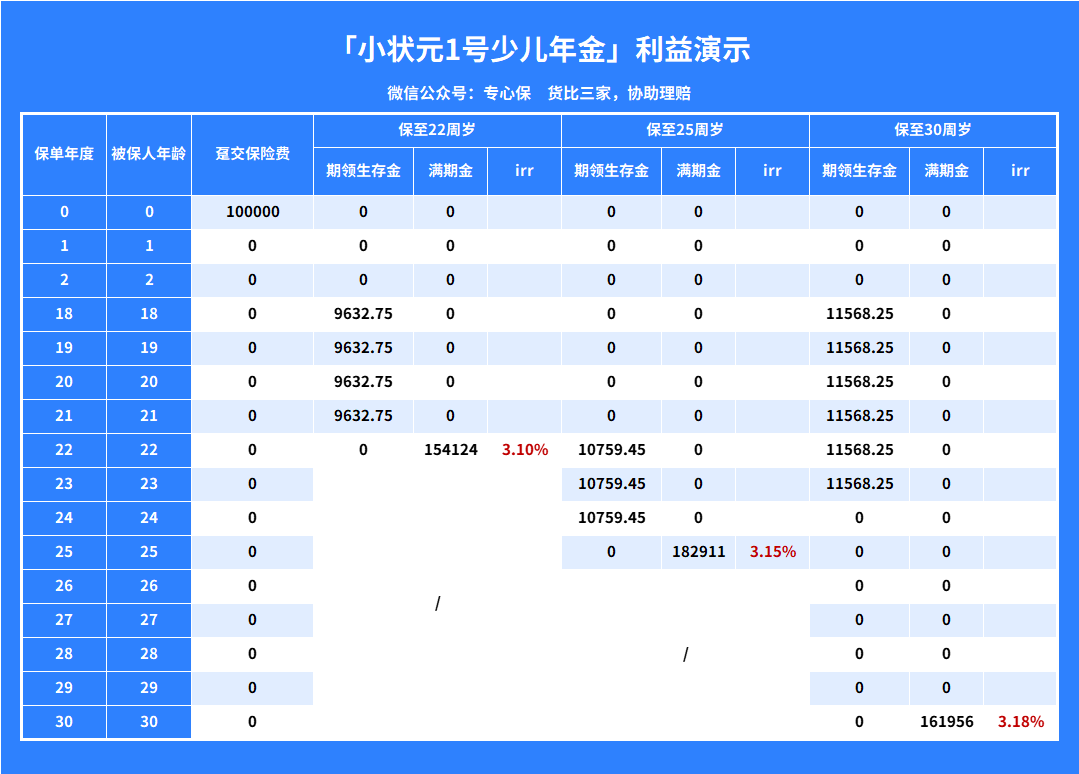Screen dimensions: 1079x774
Task: Select the 182911 maturity amount cell
Action: (698, 552)
